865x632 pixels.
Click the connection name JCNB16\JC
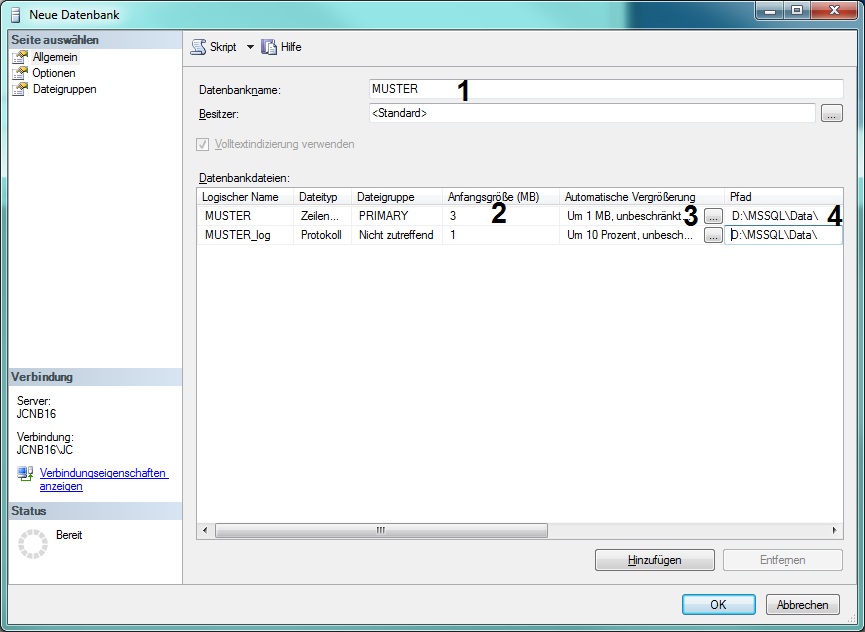[45, 449]
